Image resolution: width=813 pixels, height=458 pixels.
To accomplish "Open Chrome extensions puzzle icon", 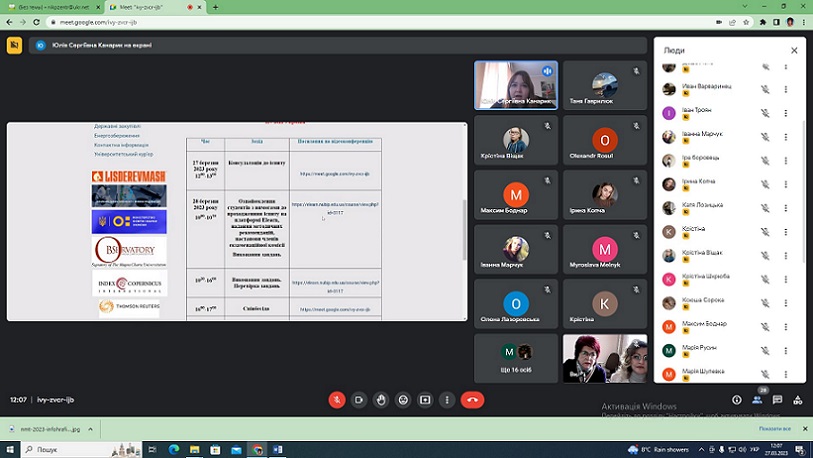I will [x=763, y=22].
